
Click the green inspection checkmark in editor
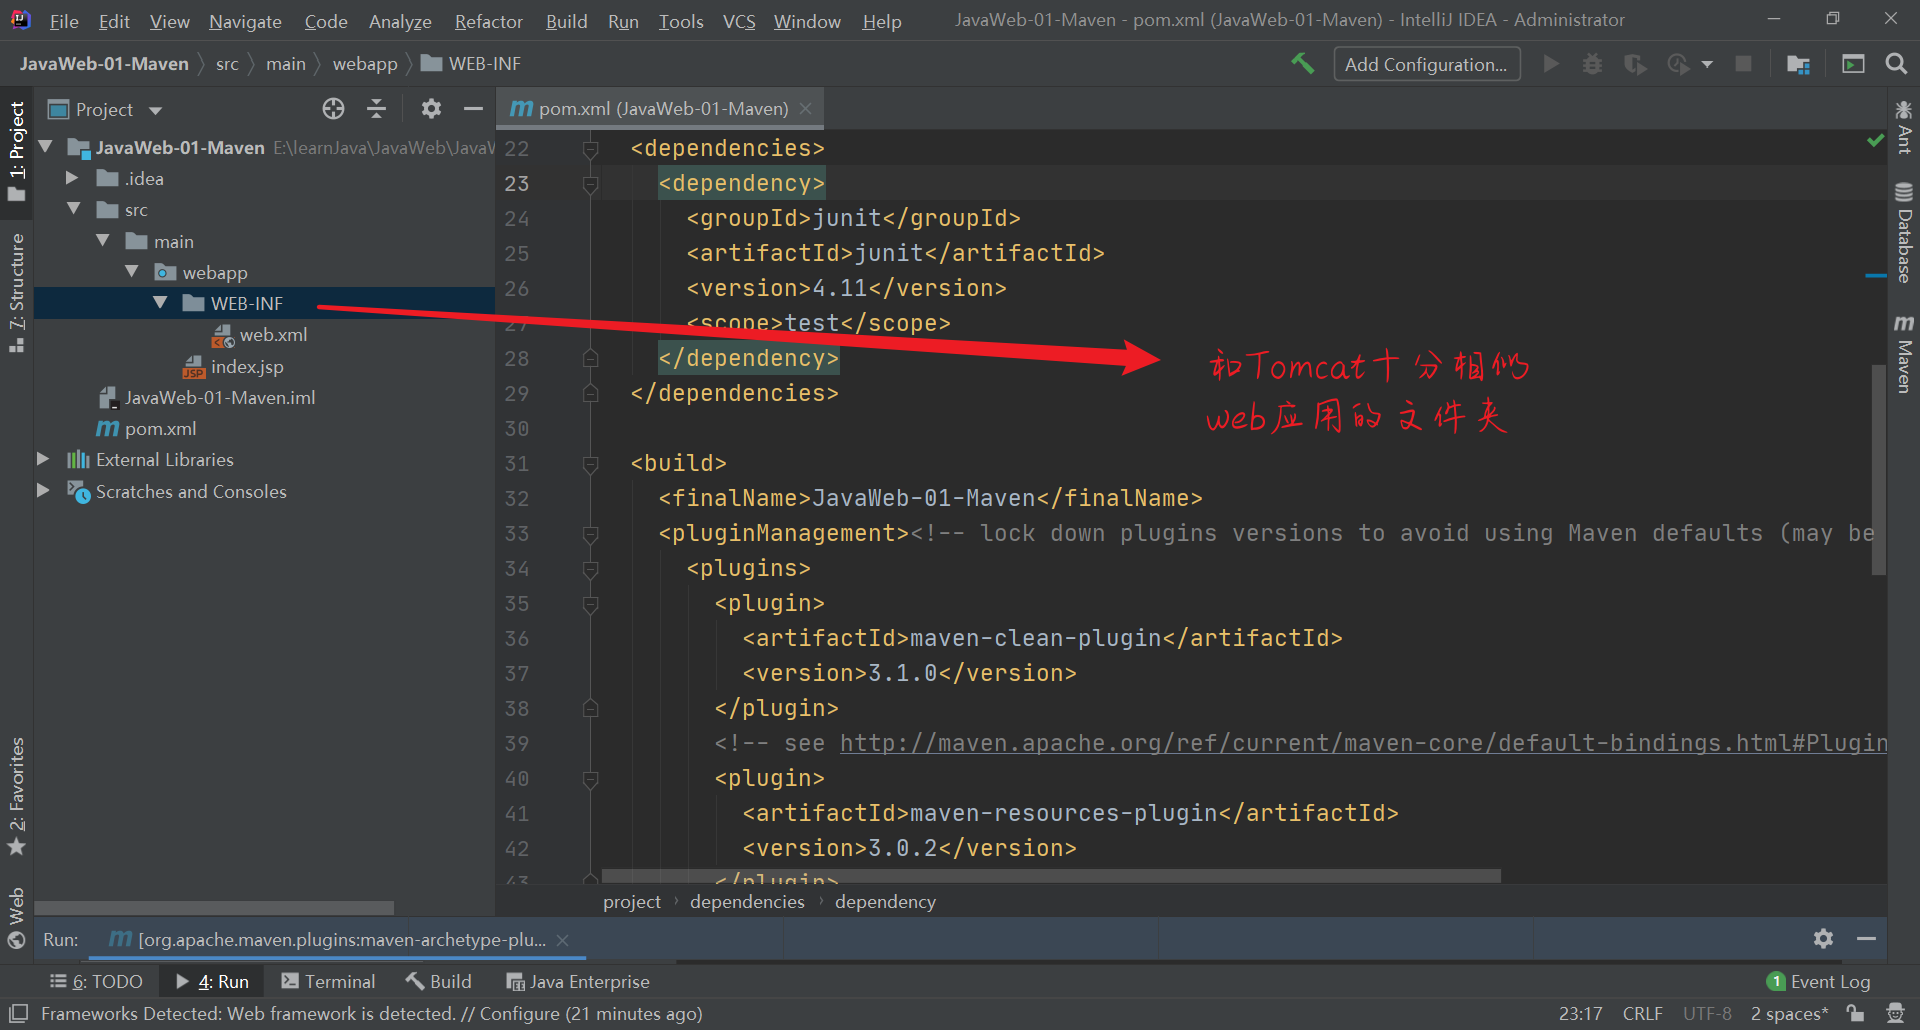1875,141
